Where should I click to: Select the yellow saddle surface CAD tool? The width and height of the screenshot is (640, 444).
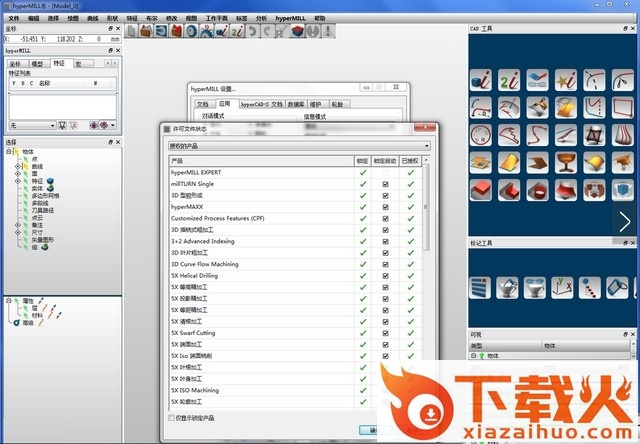pyautogui.click(x=594, y=162)
